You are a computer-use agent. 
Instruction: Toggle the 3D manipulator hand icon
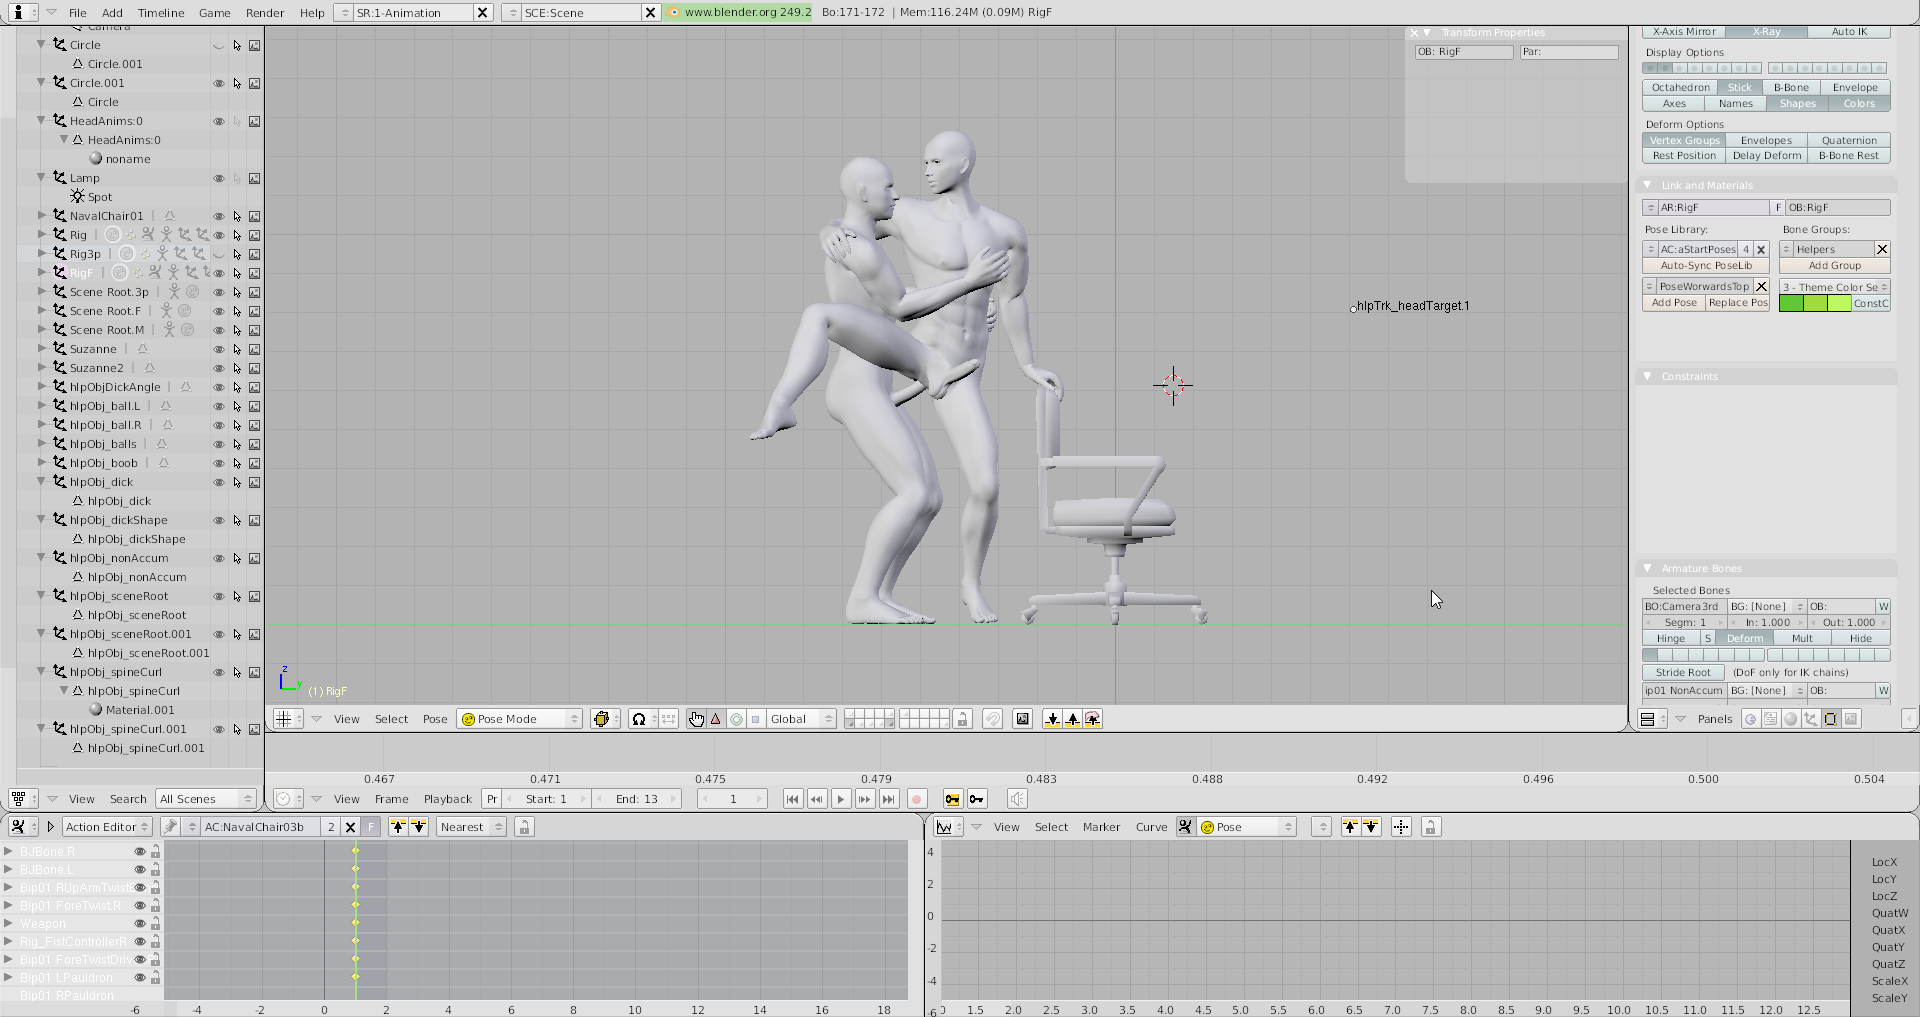pos(696,719)
